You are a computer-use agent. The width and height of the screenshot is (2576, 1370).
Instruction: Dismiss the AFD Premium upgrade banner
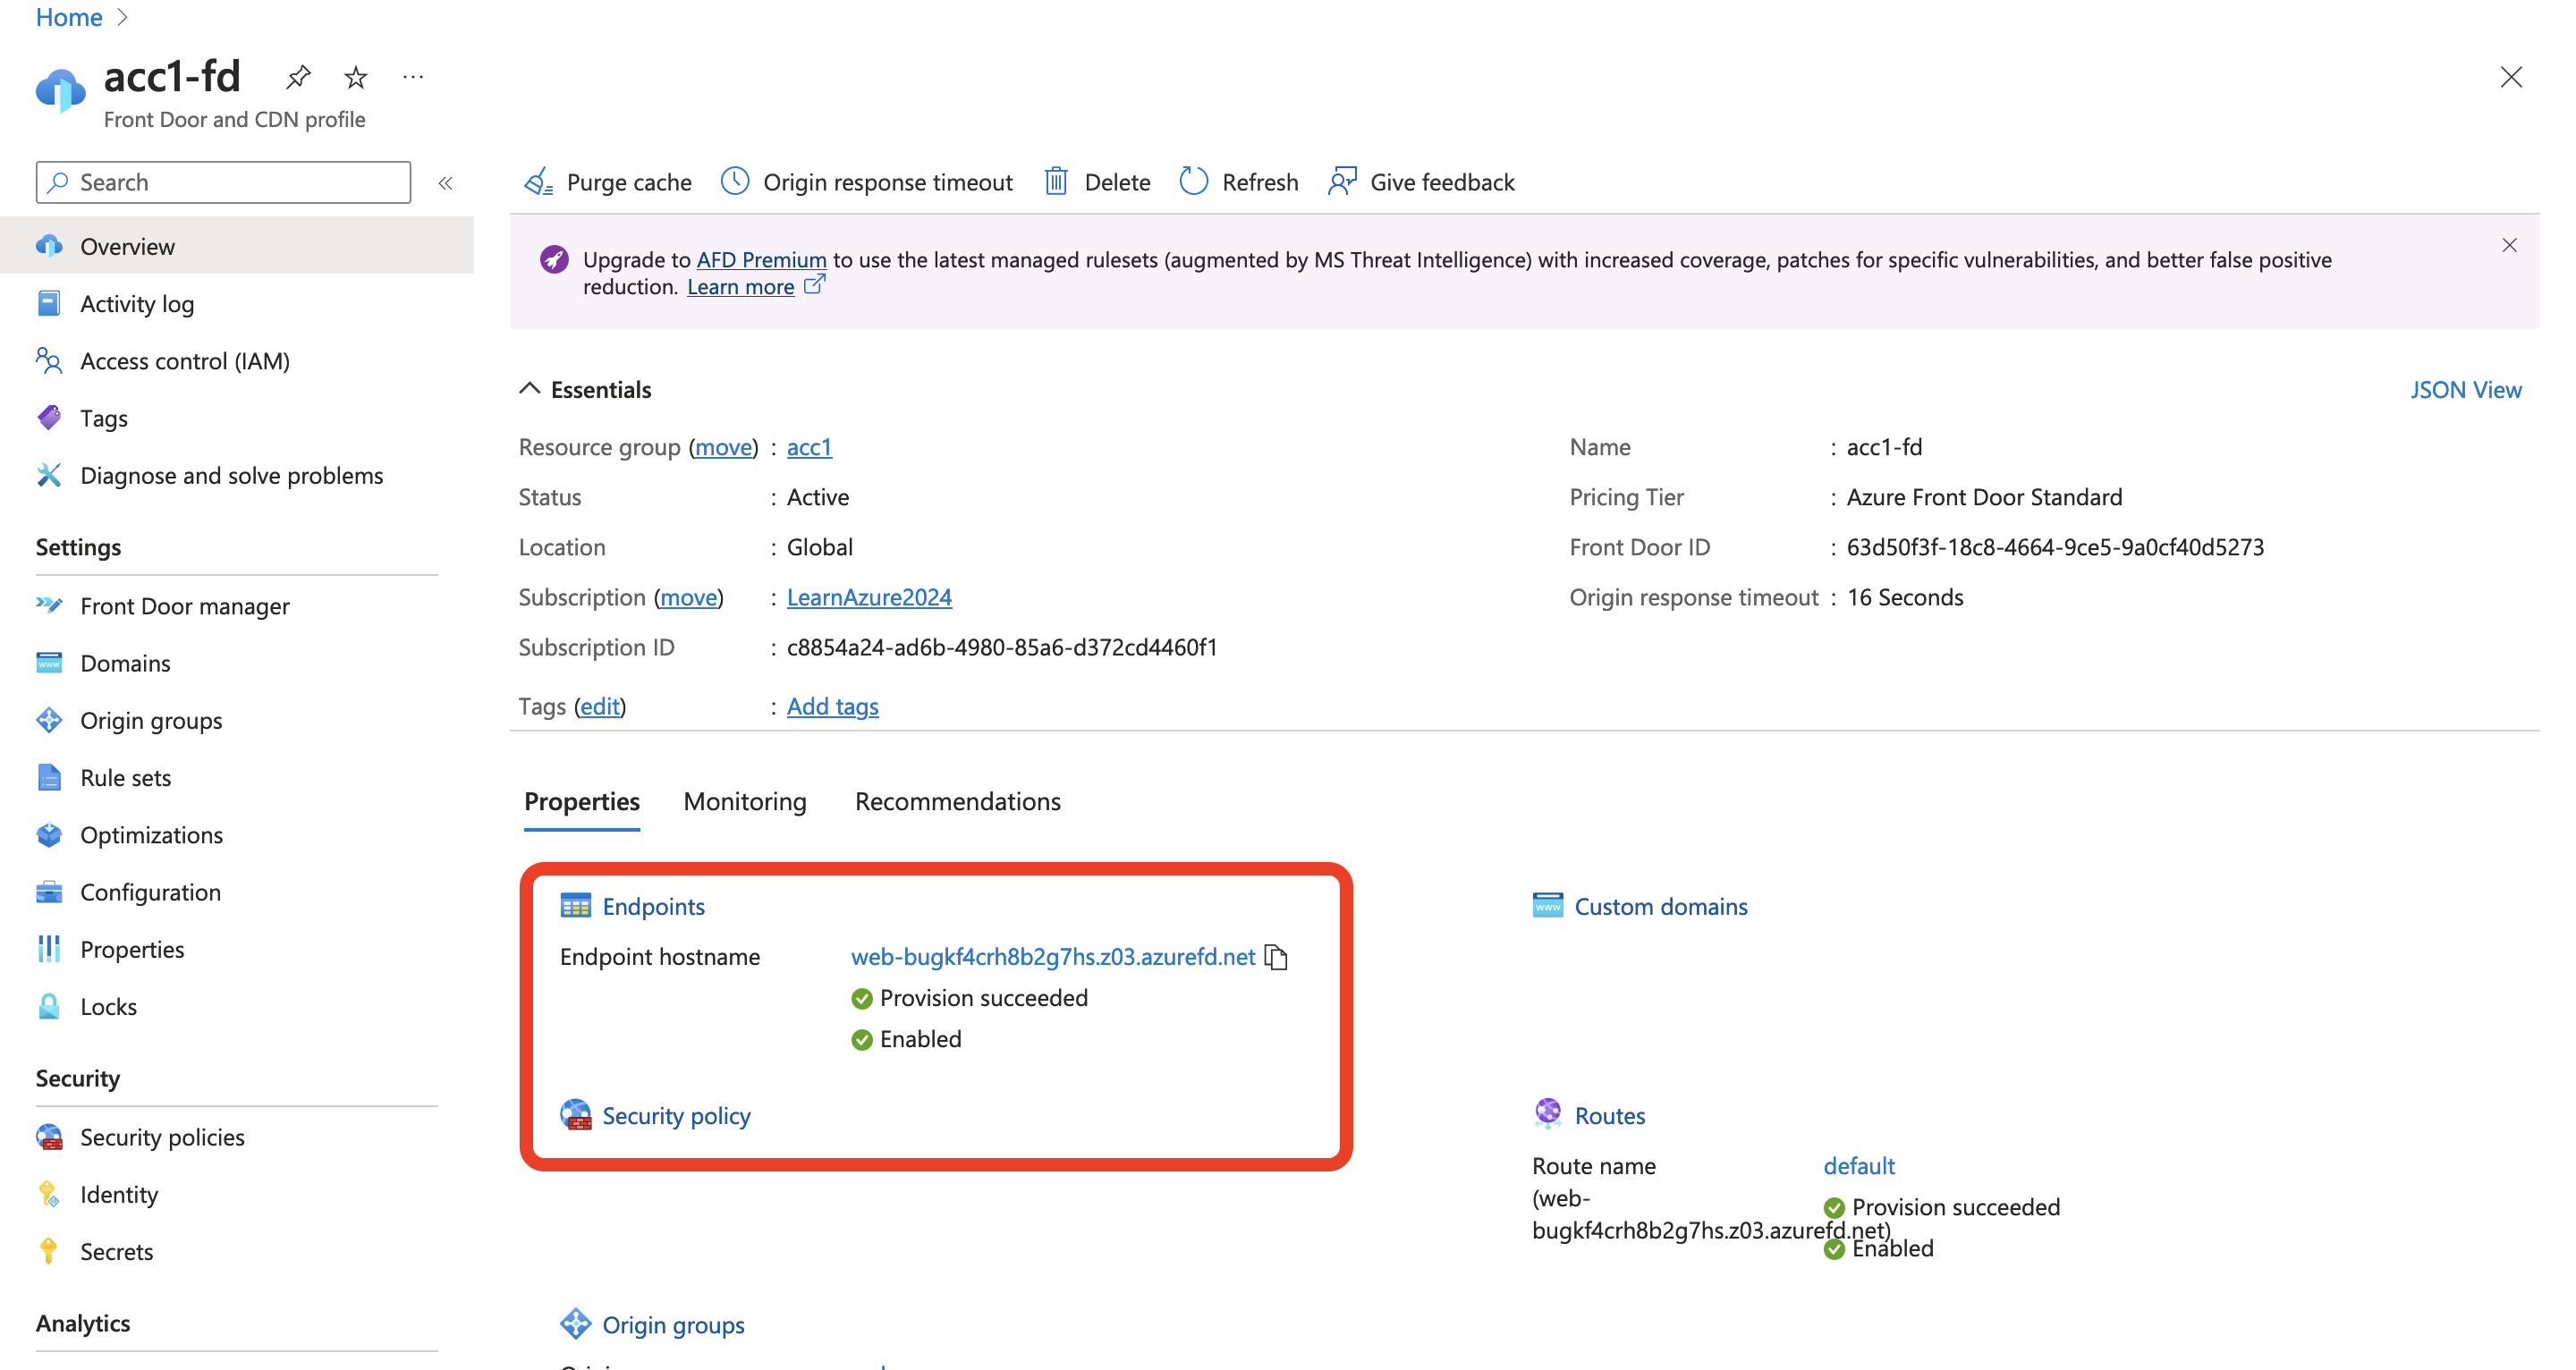2510,244
